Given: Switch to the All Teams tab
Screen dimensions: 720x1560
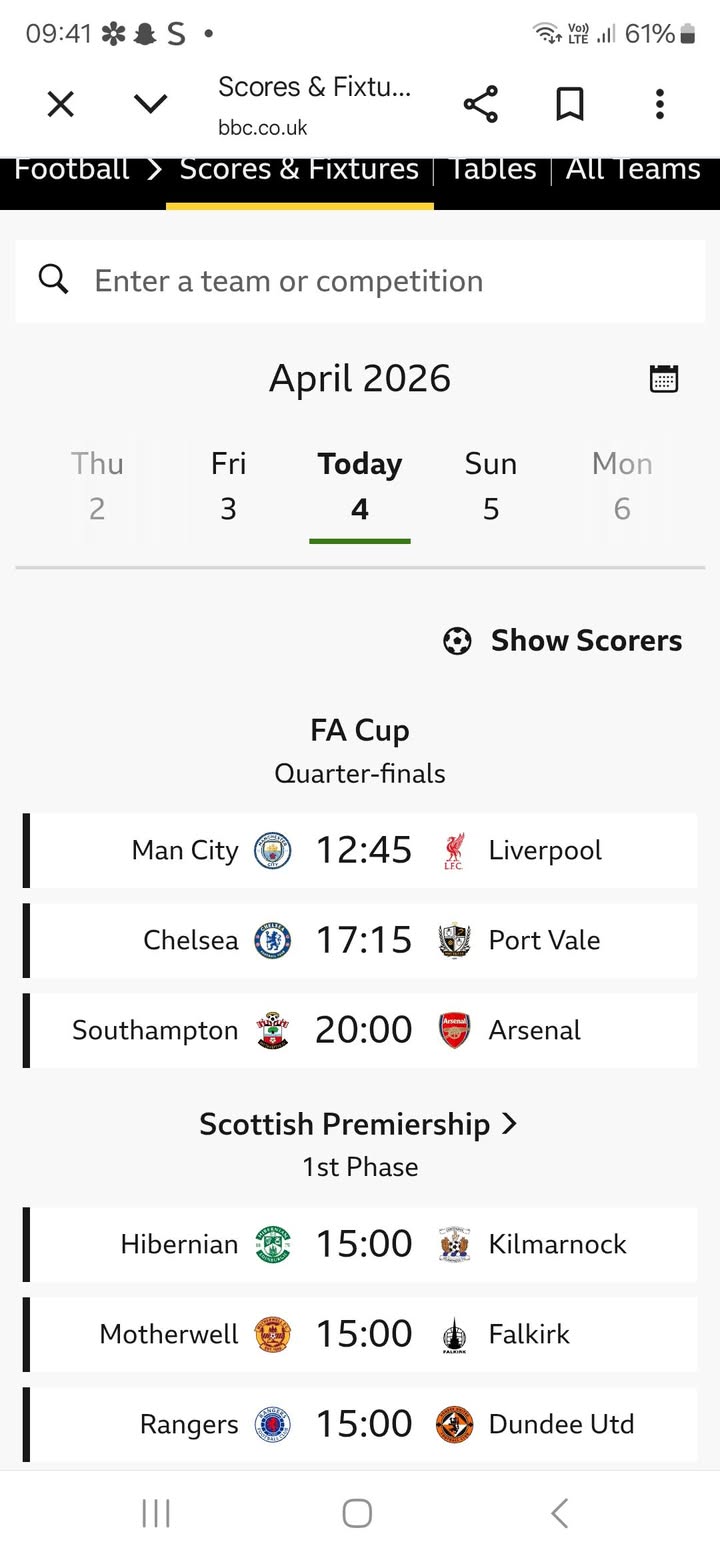Looking at the screenshot, I should click(x=633, y=170).
